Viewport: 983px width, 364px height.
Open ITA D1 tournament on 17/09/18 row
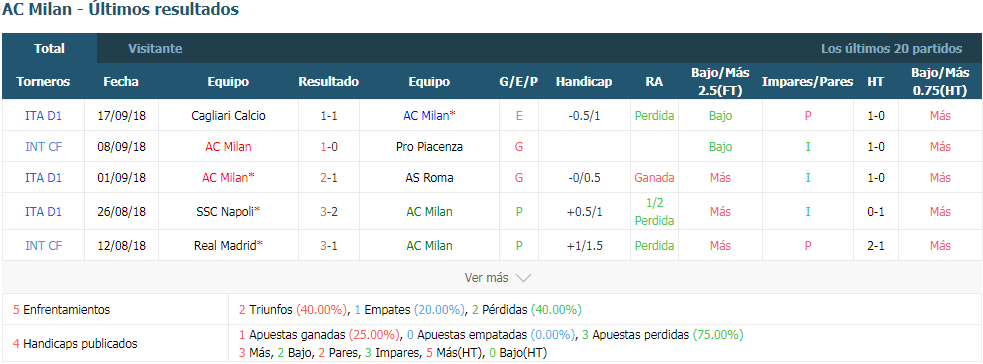pyautogui.click(x=43, y=115)
